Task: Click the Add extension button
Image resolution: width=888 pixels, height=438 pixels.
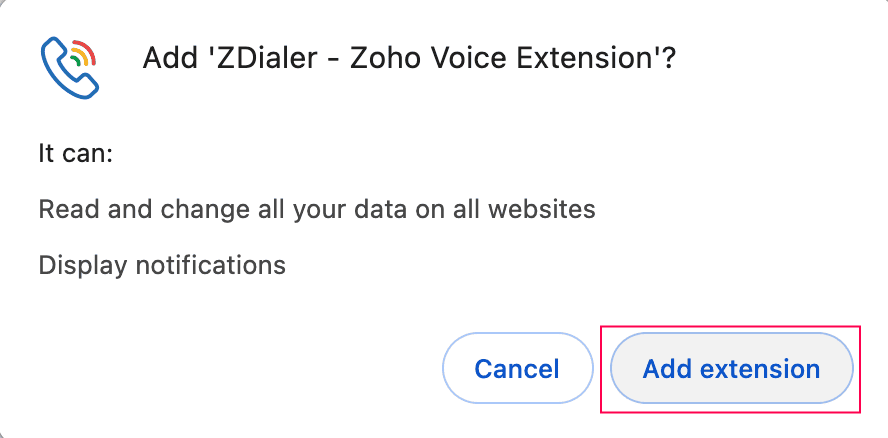Action: click(731, 369)
